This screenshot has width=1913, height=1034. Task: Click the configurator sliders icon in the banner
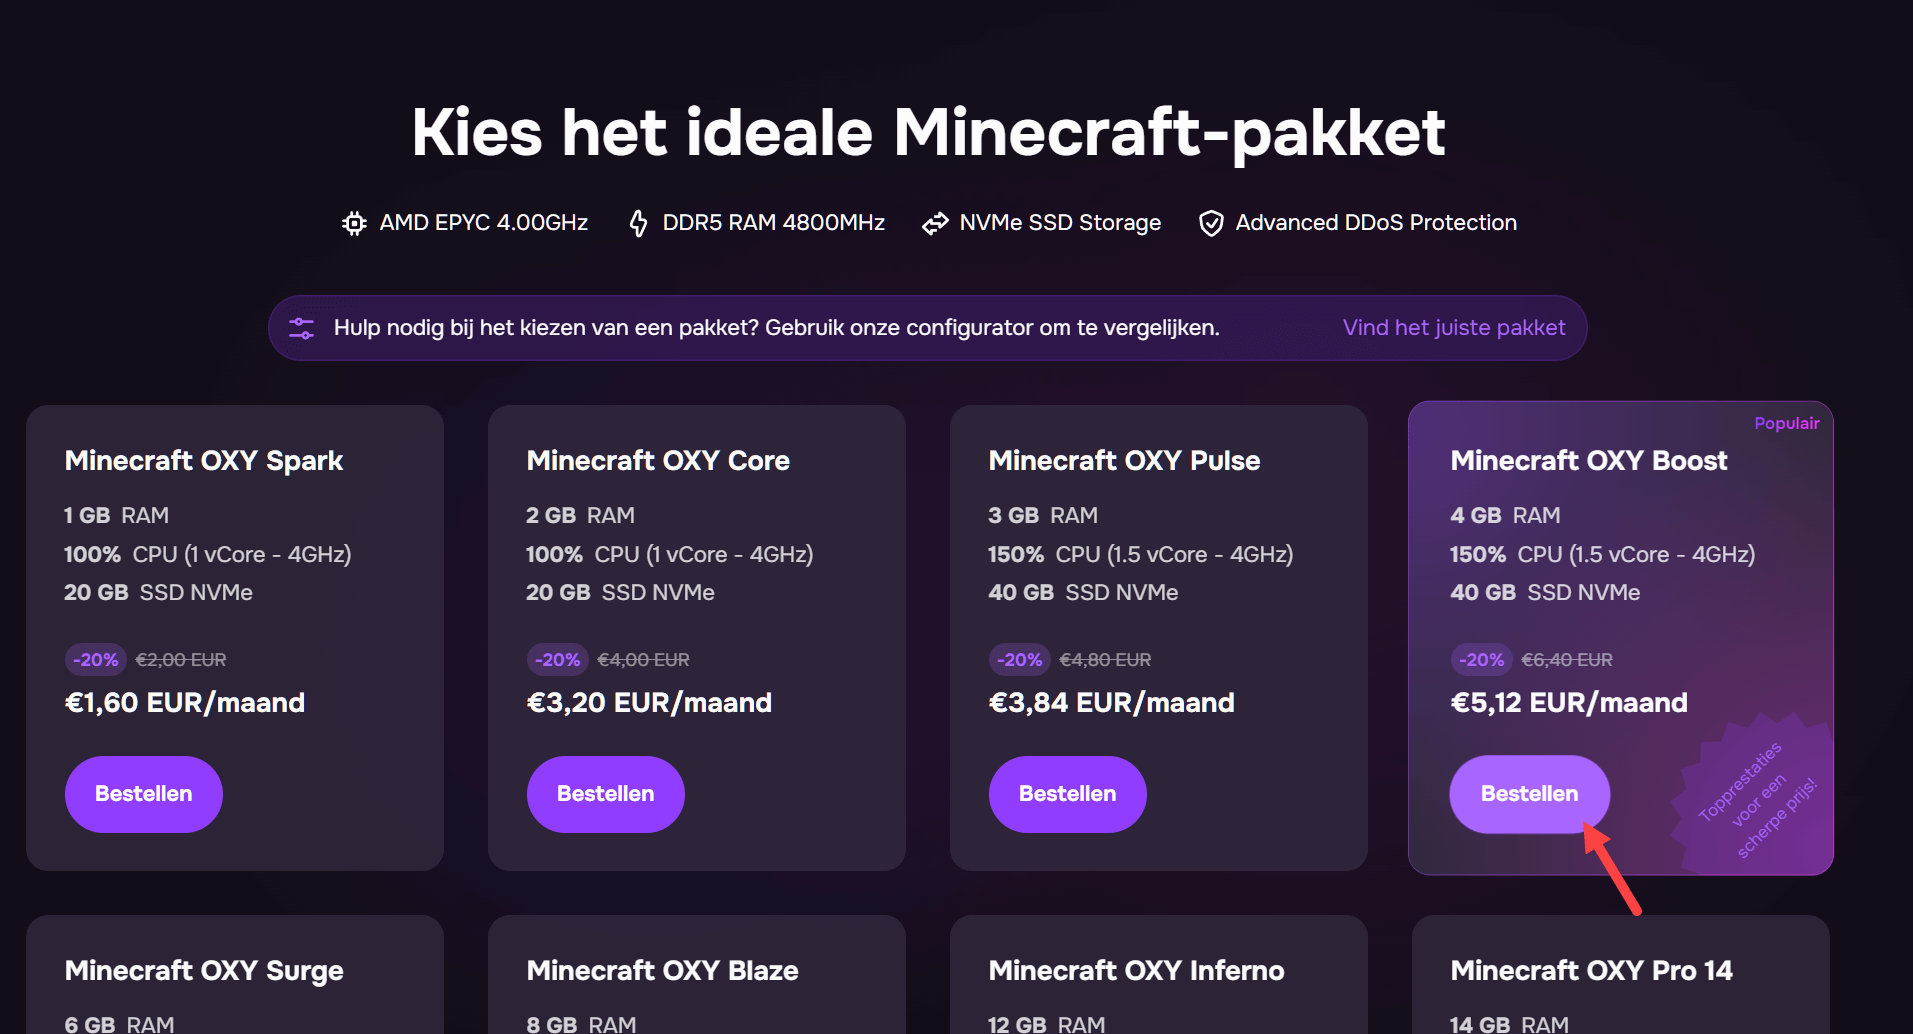(x=301, y=327)
